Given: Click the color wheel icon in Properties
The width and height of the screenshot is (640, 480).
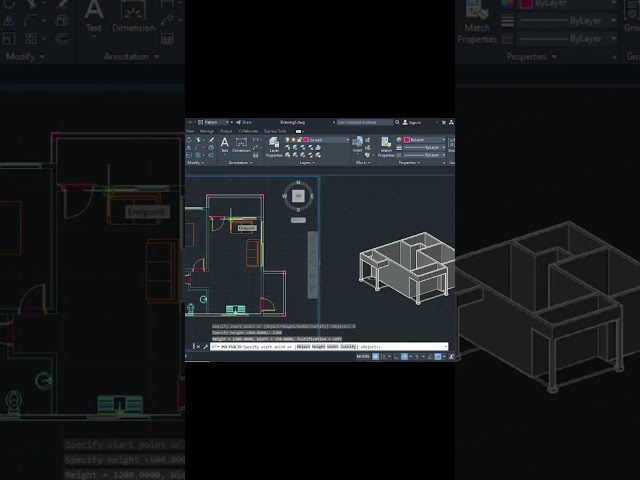Looking at the screenshot, I should (399, 140).
